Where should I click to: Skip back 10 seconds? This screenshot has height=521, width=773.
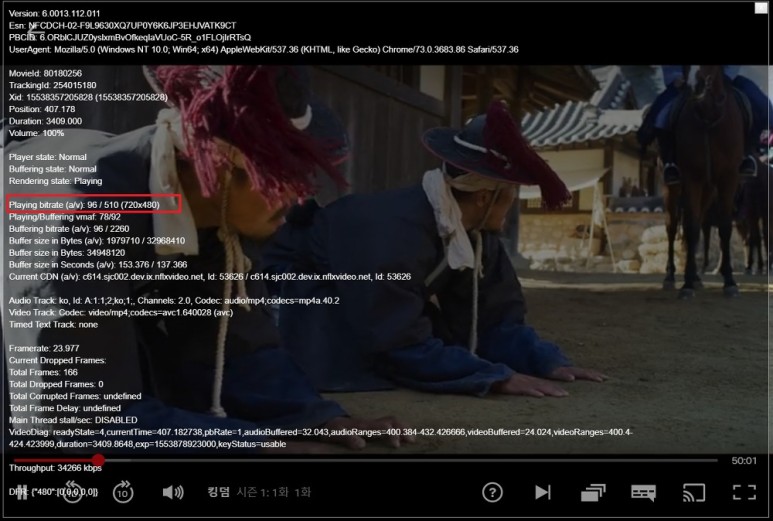(72, 492)
